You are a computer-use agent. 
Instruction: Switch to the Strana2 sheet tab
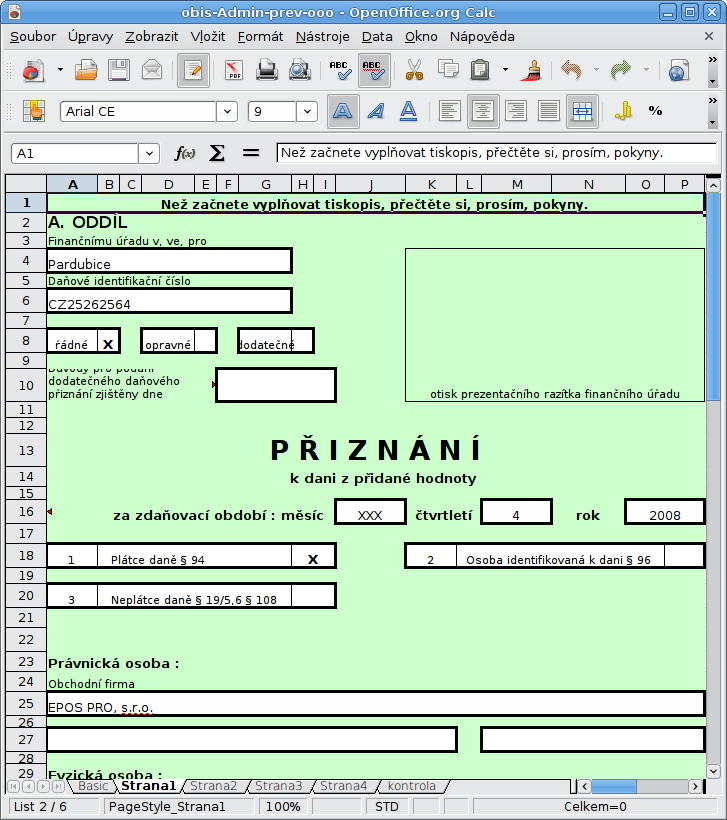214,786
